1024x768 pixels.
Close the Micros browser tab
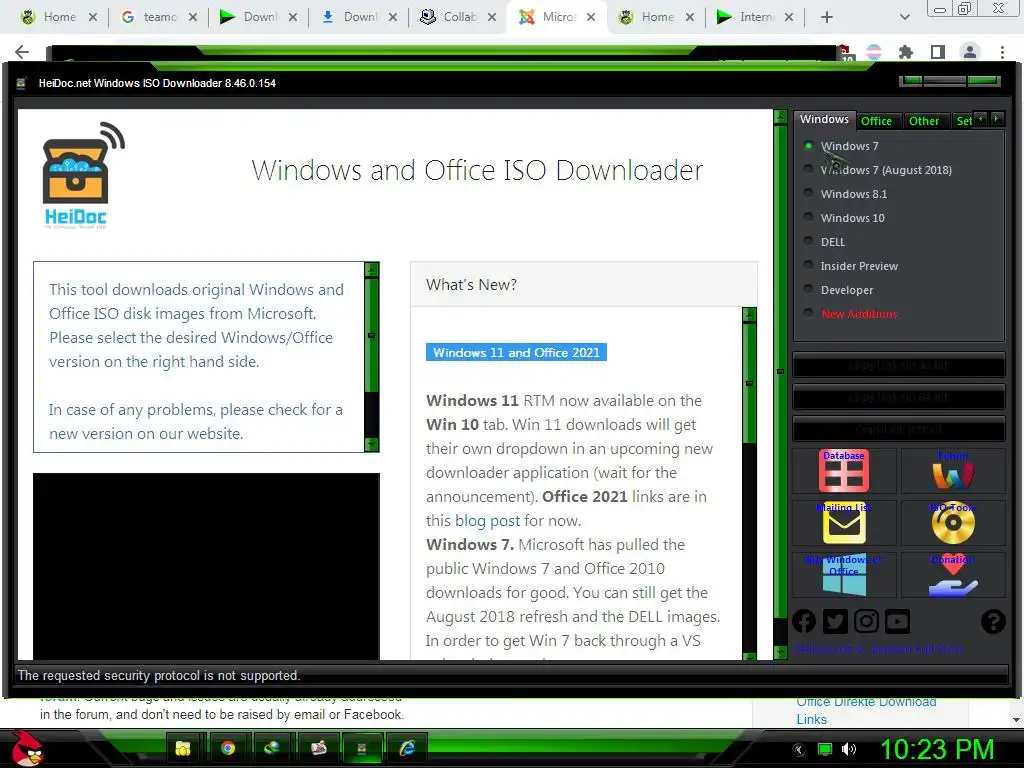(x=591, y=17)
